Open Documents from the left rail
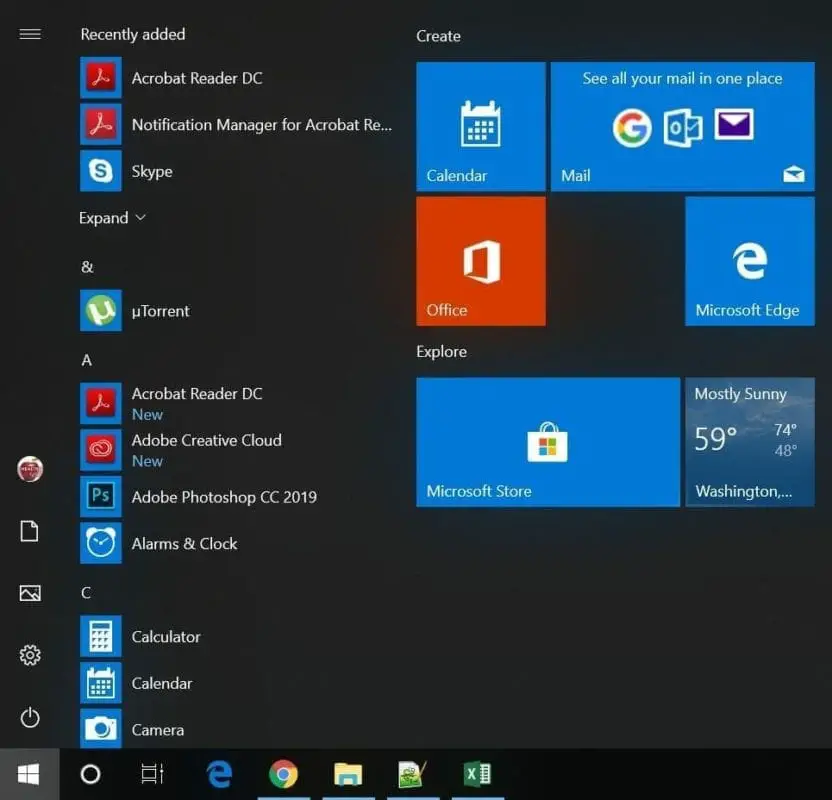The height and width of the screenshot is (800, 832). click(30, 531)
